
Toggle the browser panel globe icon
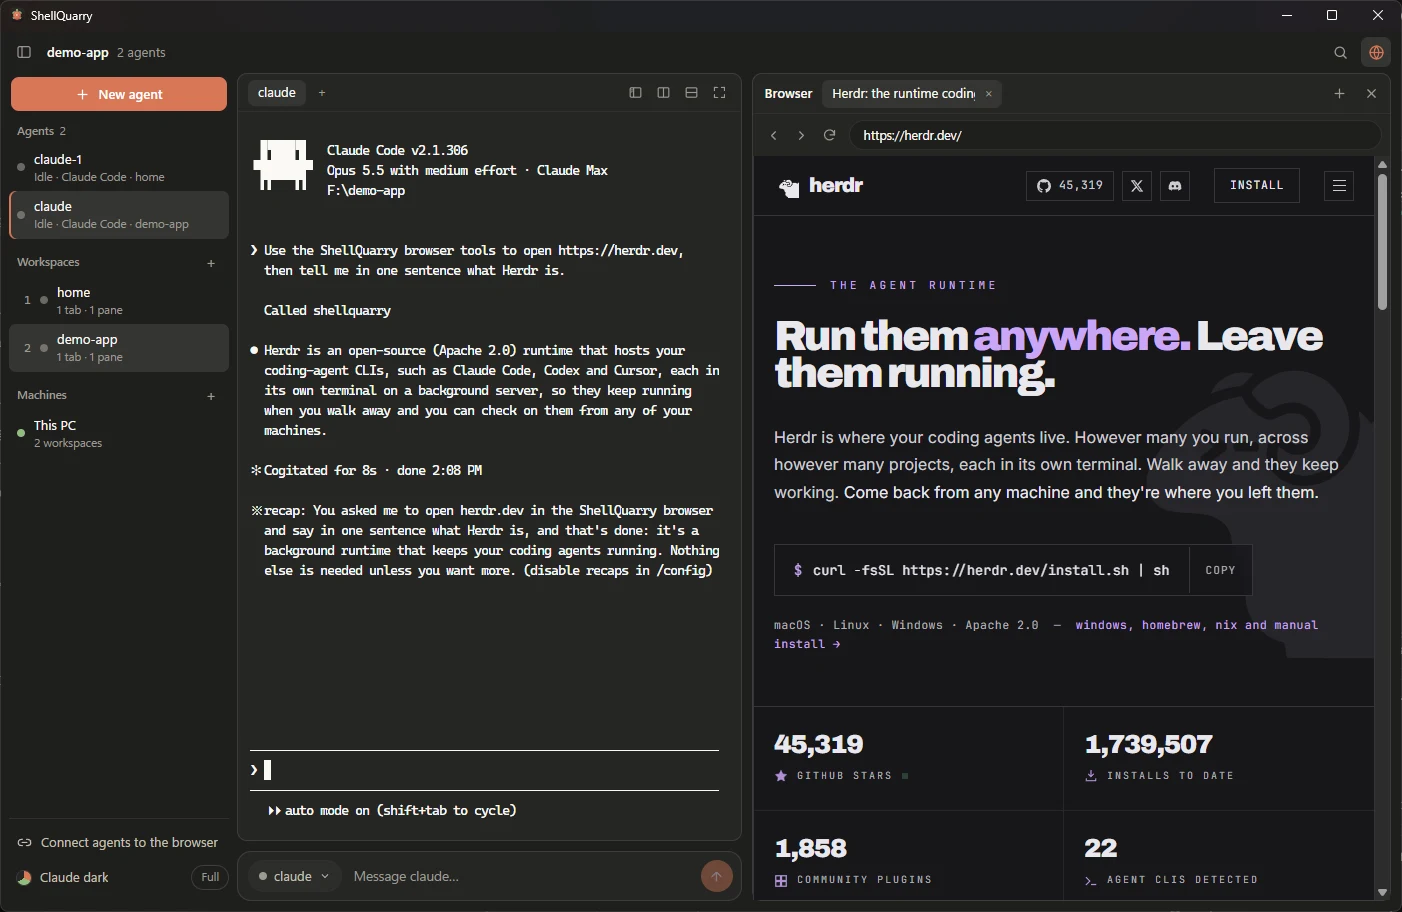1376,53
